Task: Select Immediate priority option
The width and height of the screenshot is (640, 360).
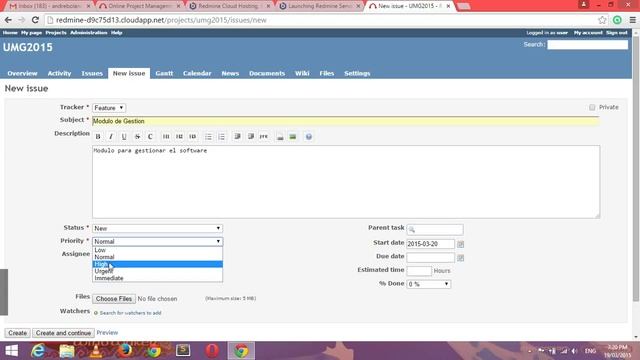Action: pyautogui.click(x=158, y=278)
